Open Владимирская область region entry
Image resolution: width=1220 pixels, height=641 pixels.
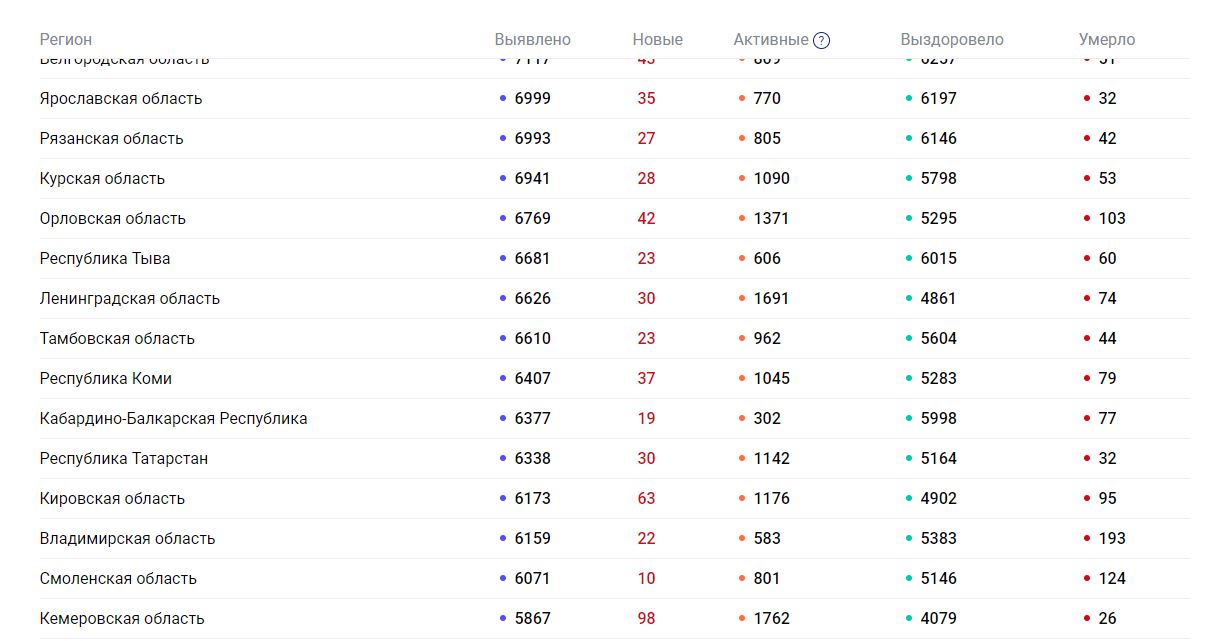(x=127, y=539)
